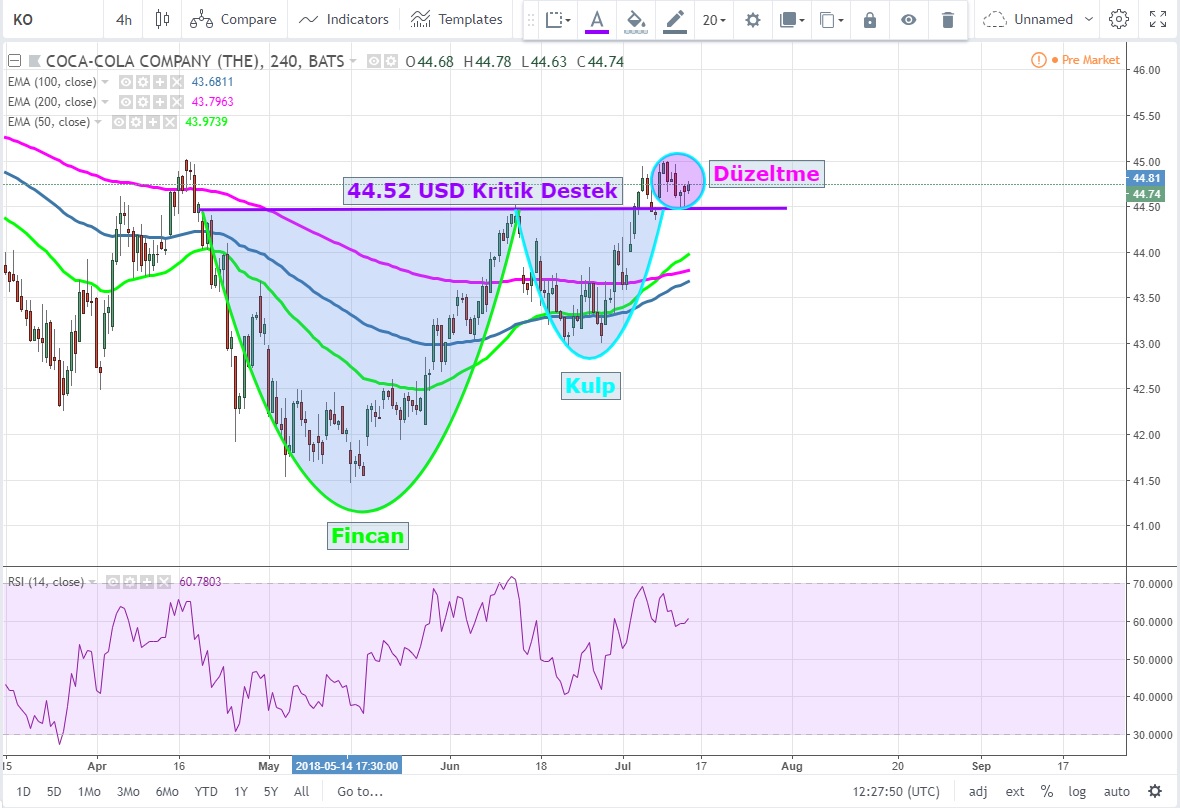This screenshot has height=808, width=1180.
Task: Click the Compare symbols button
Action: click(233, 20)
